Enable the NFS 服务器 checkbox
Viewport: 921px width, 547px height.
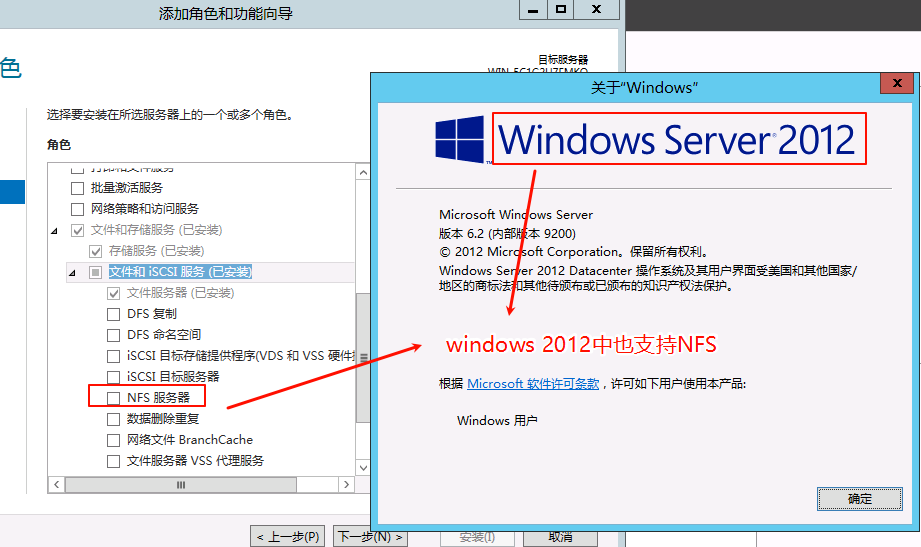(113, 398)
